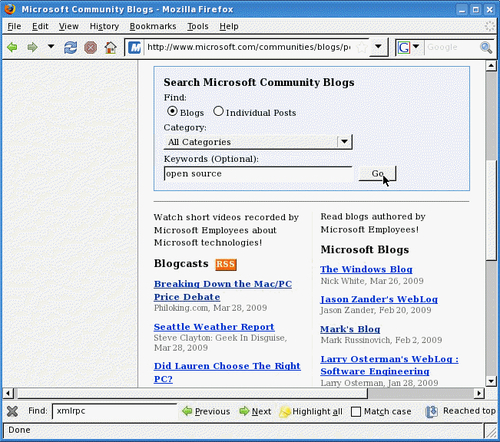Viewport: 500px width, 442px height.
Task: Find Previous match
Action: 206,411
